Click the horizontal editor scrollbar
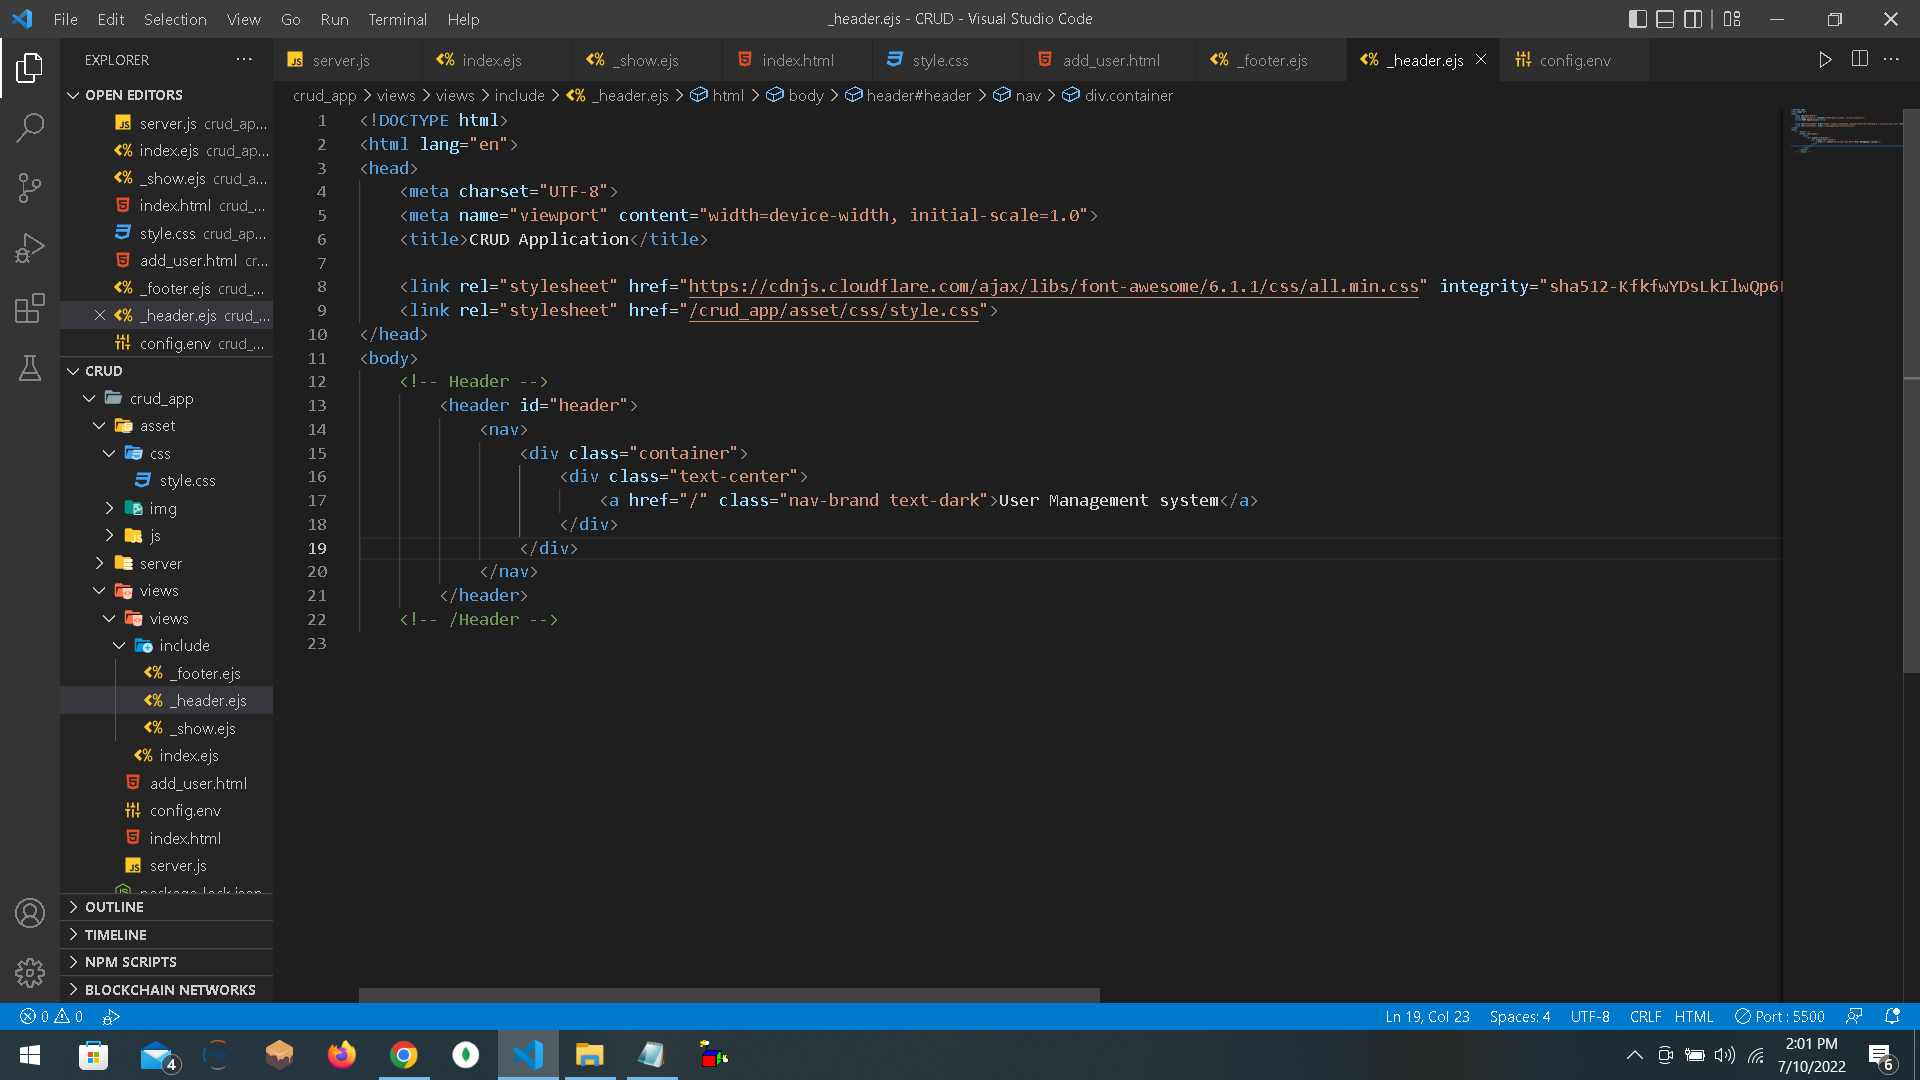The height and width of the screenshot is (1080, 1920). [x=729, y=995]
